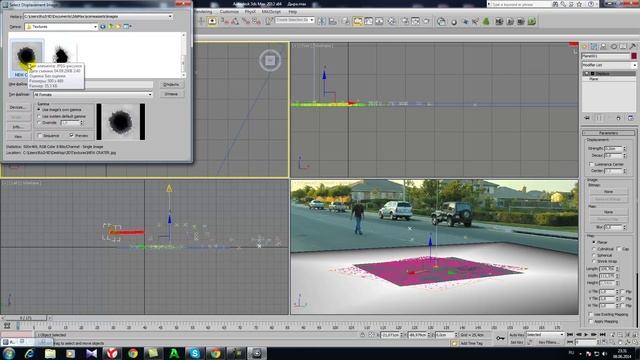Viewport: 640px width, 360px height.
Task: Select the Shrink Wrap map radio button
Action: click(x=594, y=261)
